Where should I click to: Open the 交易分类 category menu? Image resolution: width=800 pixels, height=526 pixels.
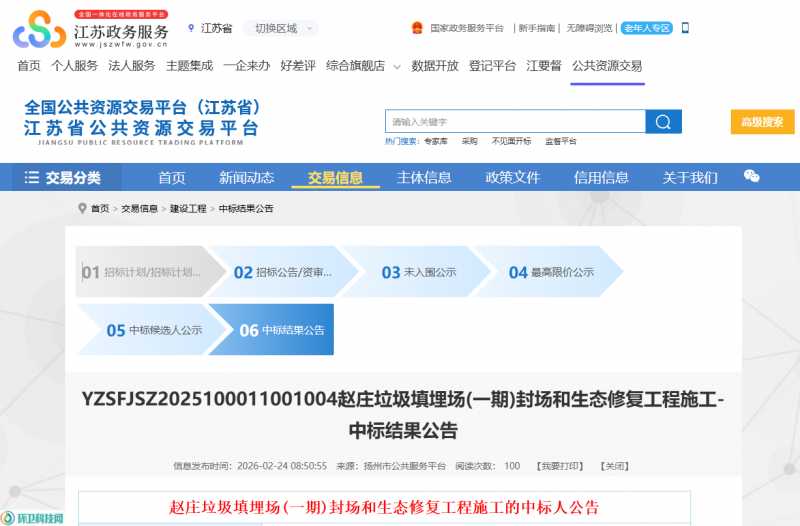click(x=72, y=178)
